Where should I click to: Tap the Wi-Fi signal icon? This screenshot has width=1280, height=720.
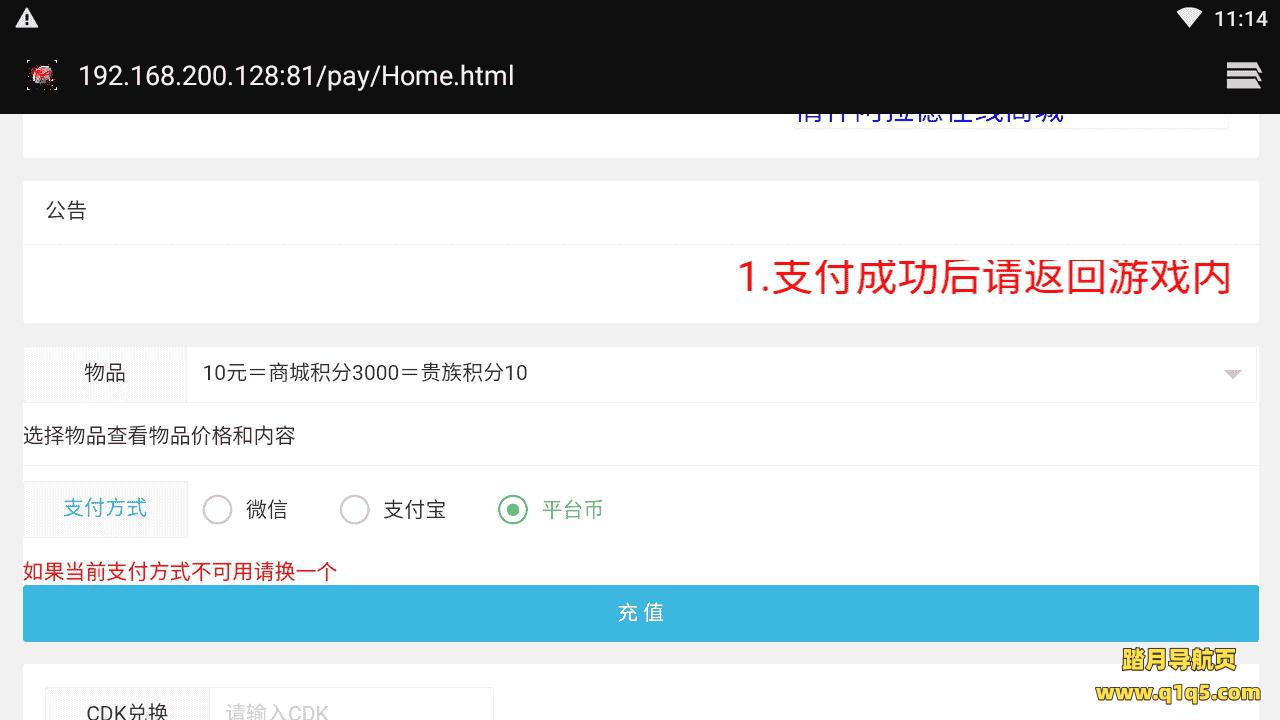(1189, 18)
